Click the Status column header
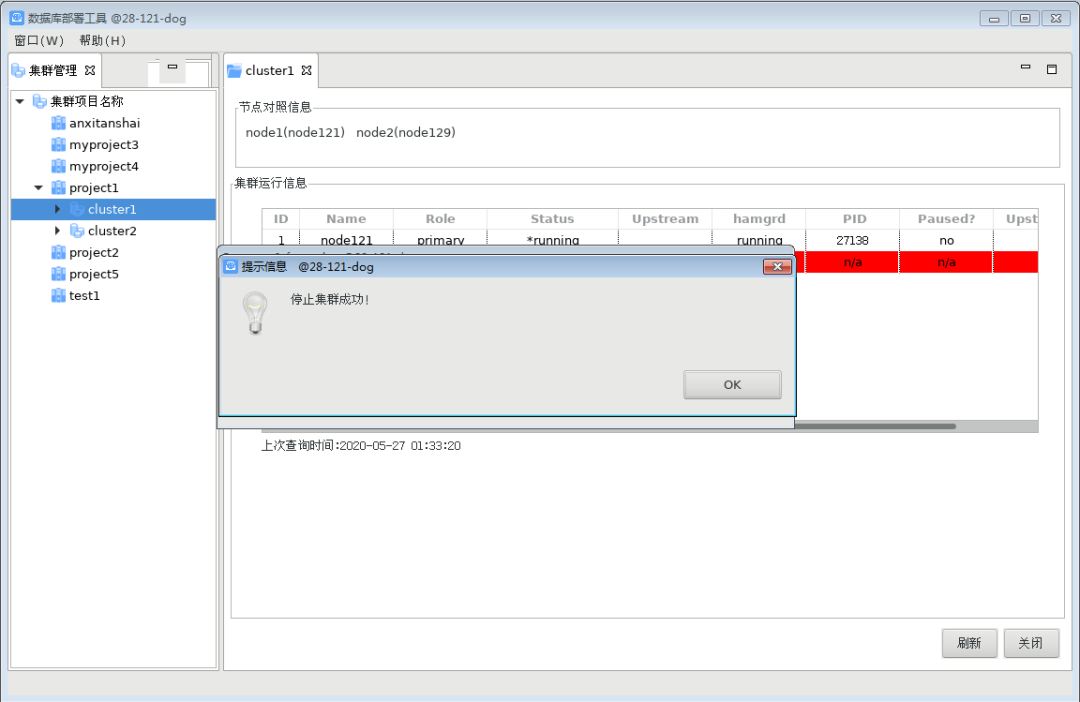Viewport: 1080px width, 702px height. click(552, 218)
